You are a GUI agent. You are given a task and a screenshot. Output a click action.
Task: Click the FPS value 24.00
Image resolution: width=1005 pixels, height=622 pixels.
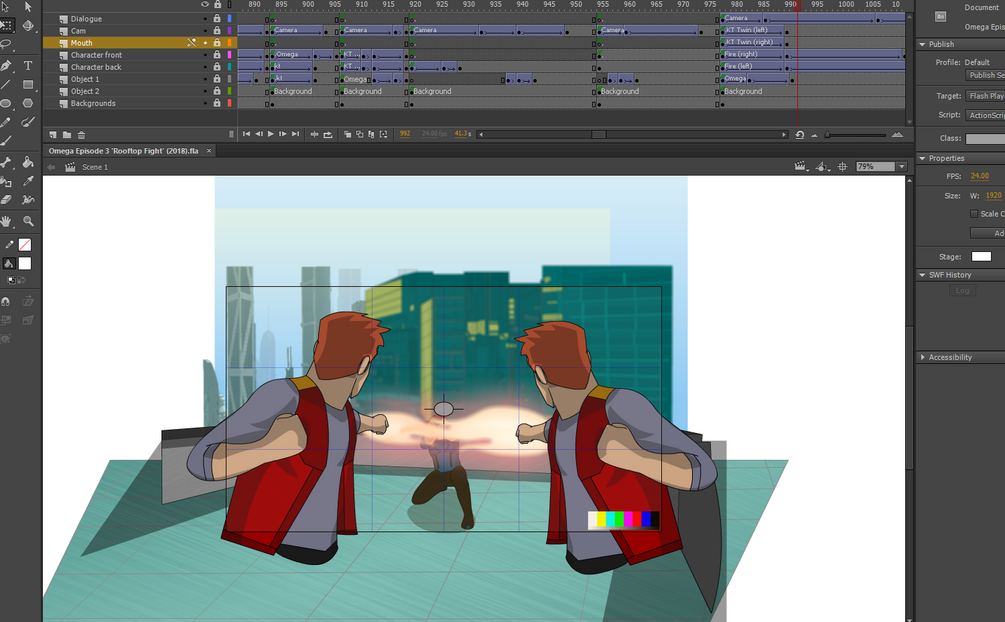[x=979, y=176]
